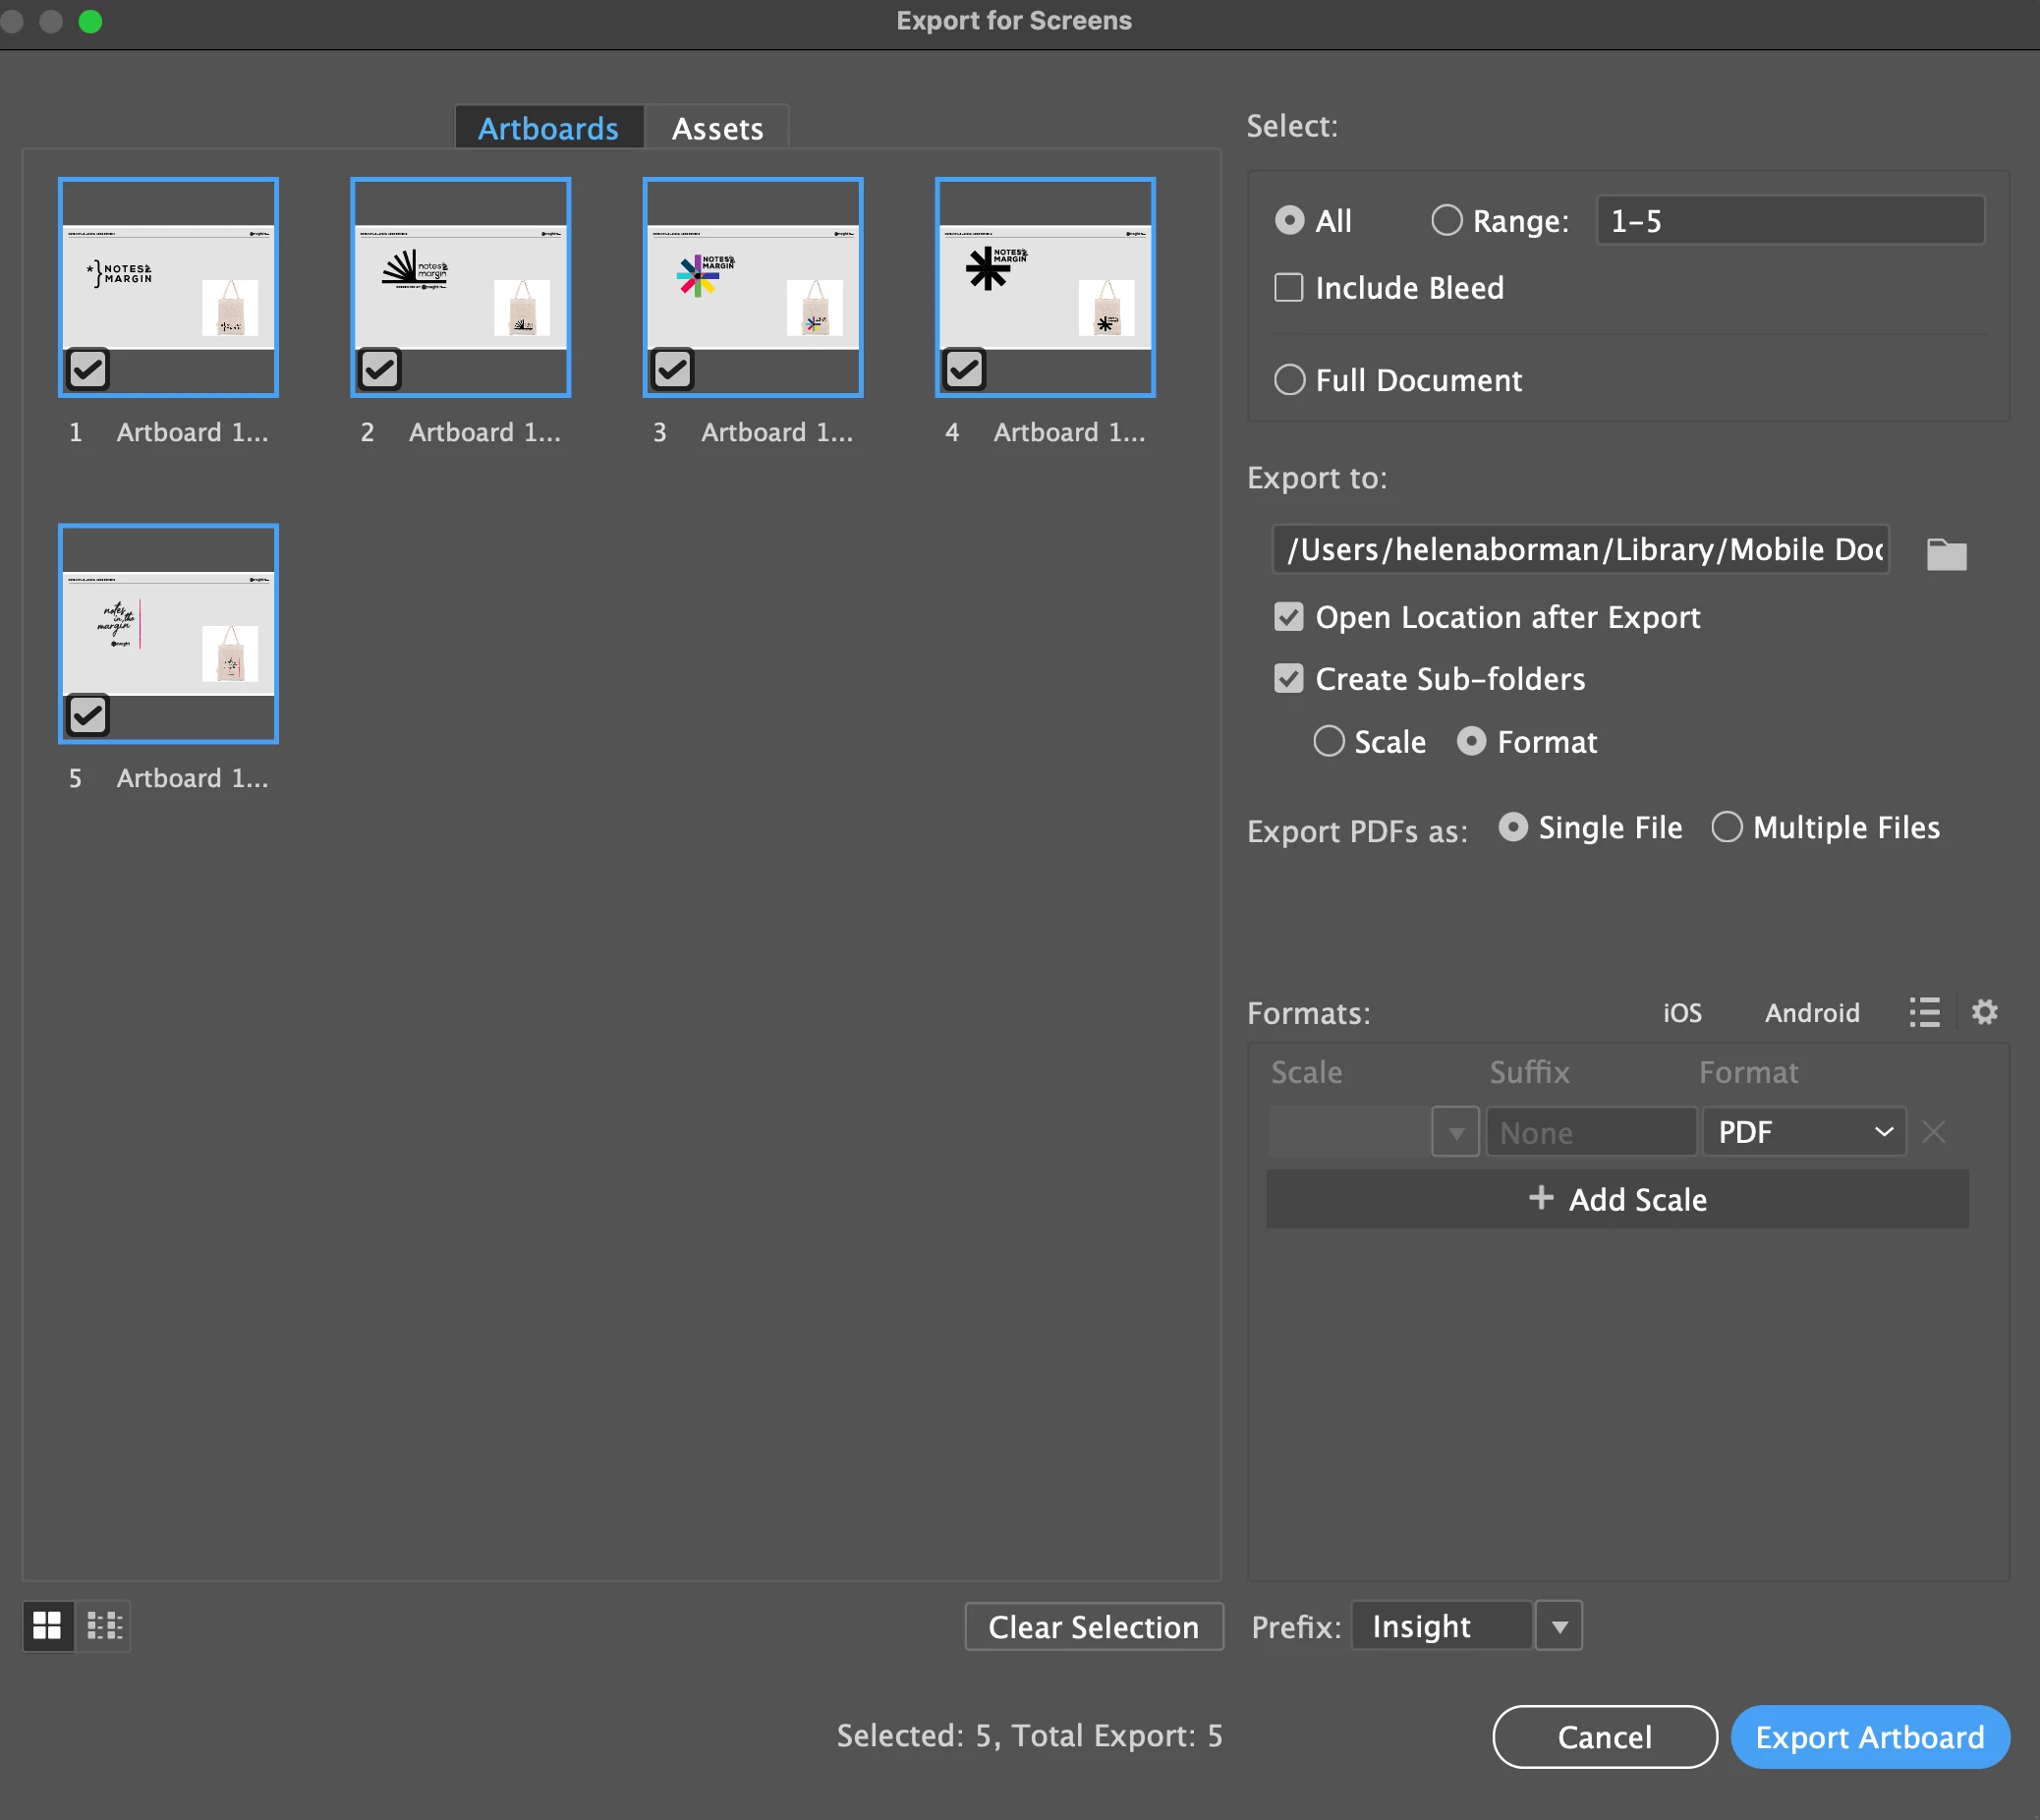2040x1820 pixels.
Task: Open the PDF format dropdown
Action: [1804, 1132]
